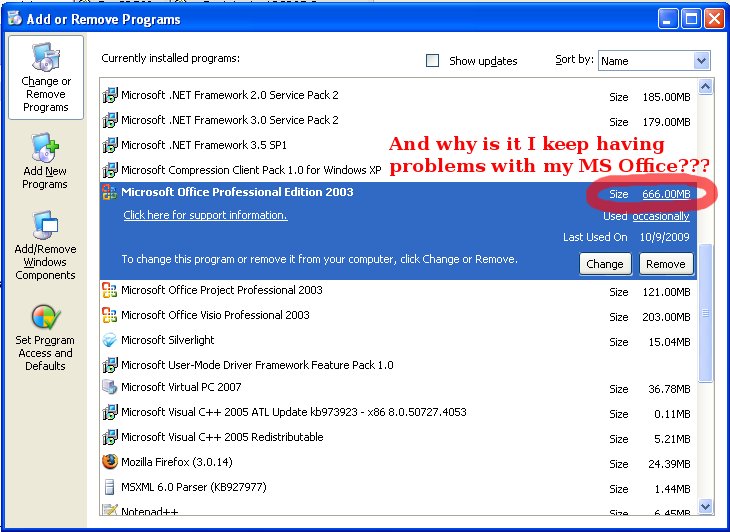Click the Change button for Office 2003
This screenshot has width=730, height=532.
pyautogui.click(x=604, y=264)
